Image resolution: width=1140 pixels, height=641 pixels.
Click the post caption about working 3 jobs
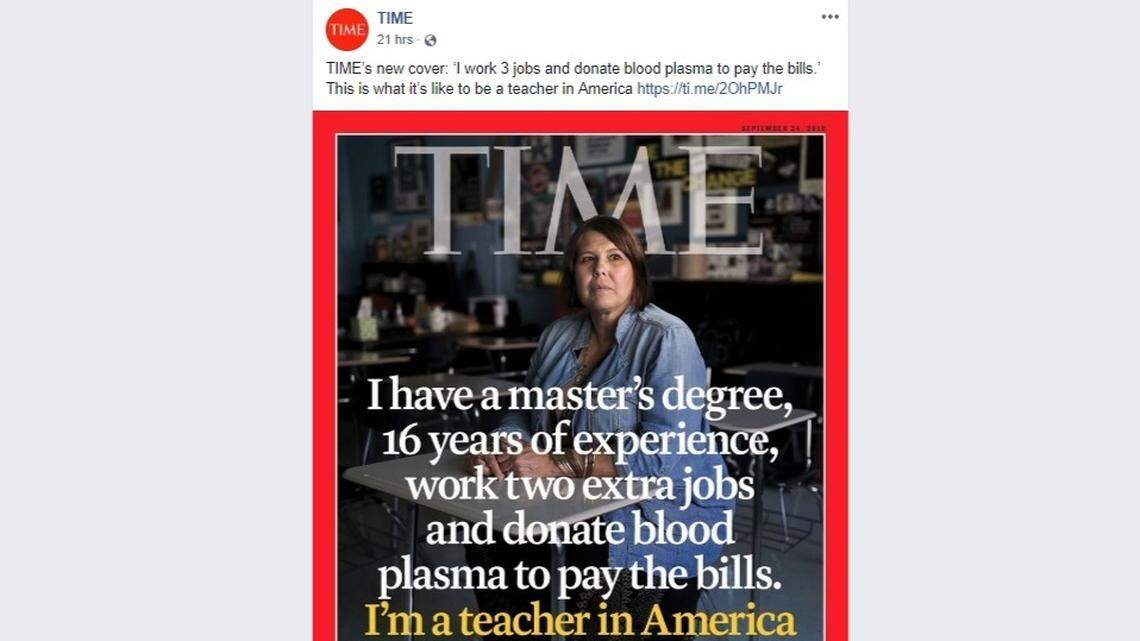click(560, 67)
